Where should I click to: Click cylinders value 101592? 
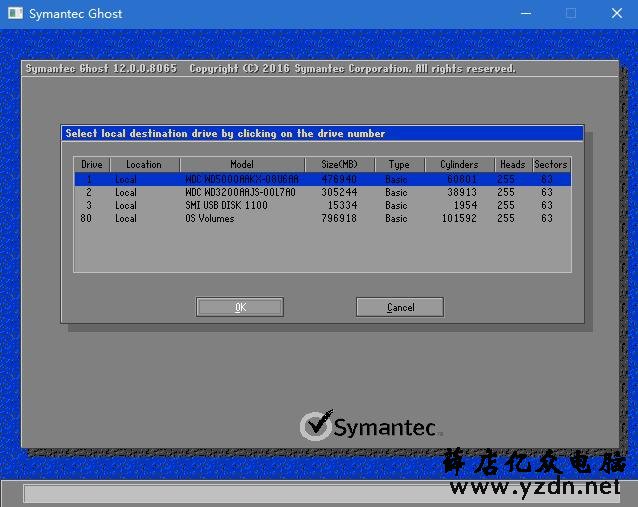coord(459,218)
